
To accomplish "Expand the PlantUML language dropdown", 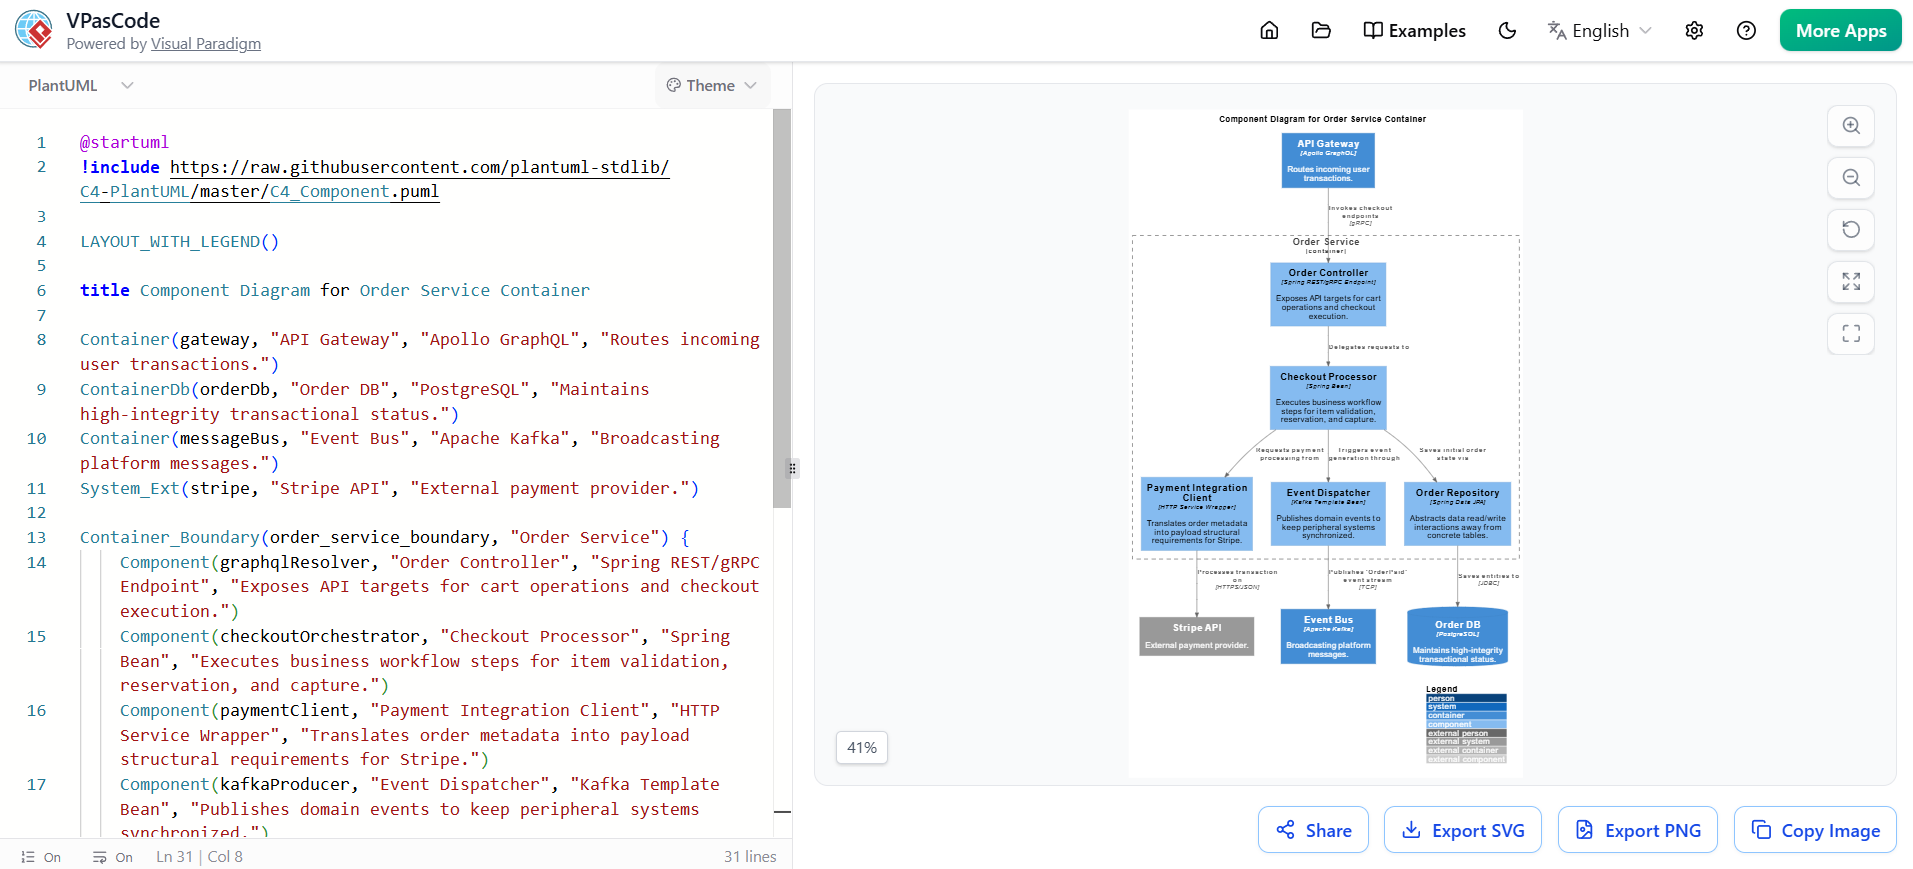I will [x=80, y=85].
